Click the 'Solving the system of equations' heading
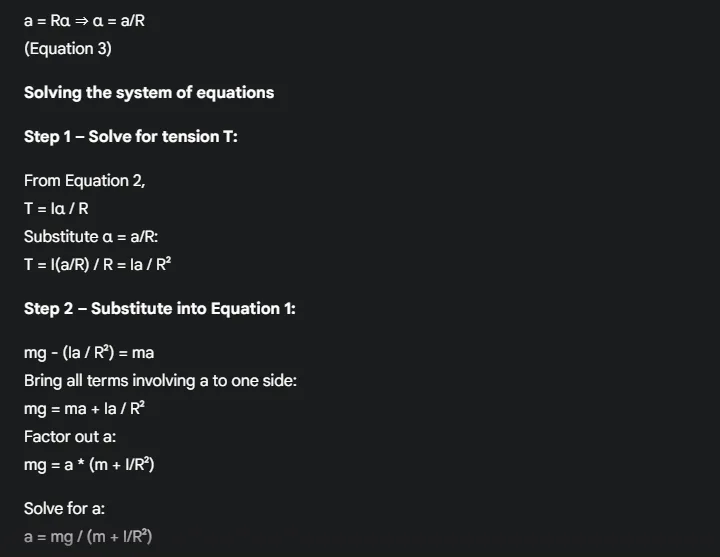The height and width of the screenshot is (557, 720). click(149, 93)
